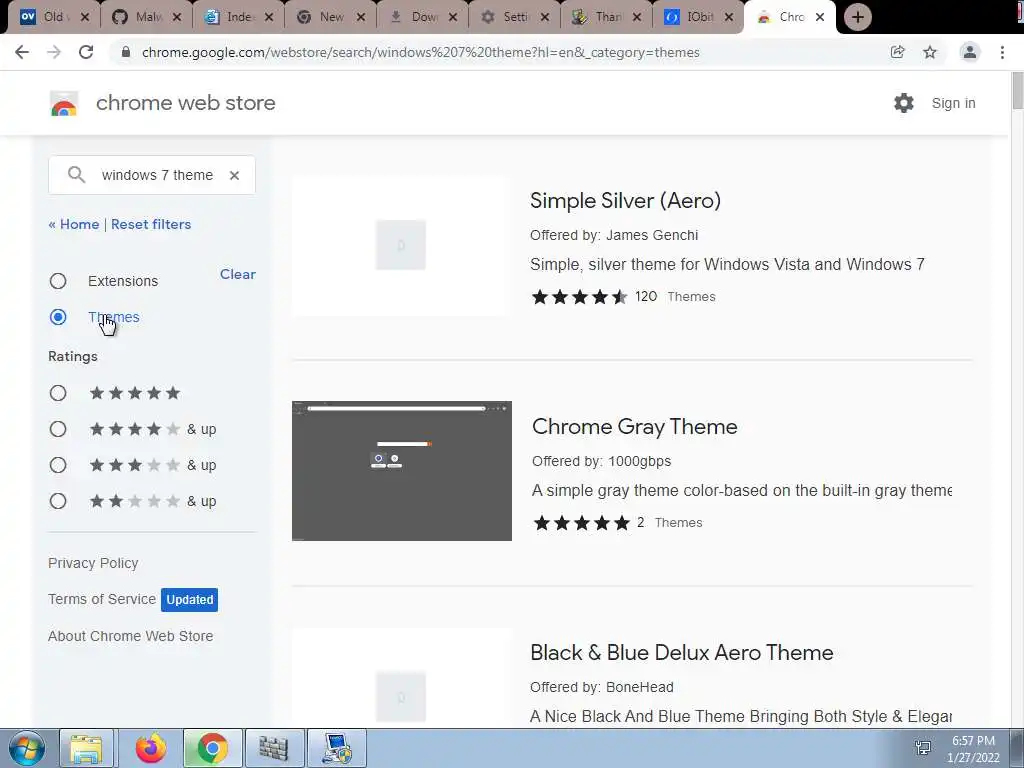Launch Firefox from the taskbar
1024x768 pixels.
[151, 748]
